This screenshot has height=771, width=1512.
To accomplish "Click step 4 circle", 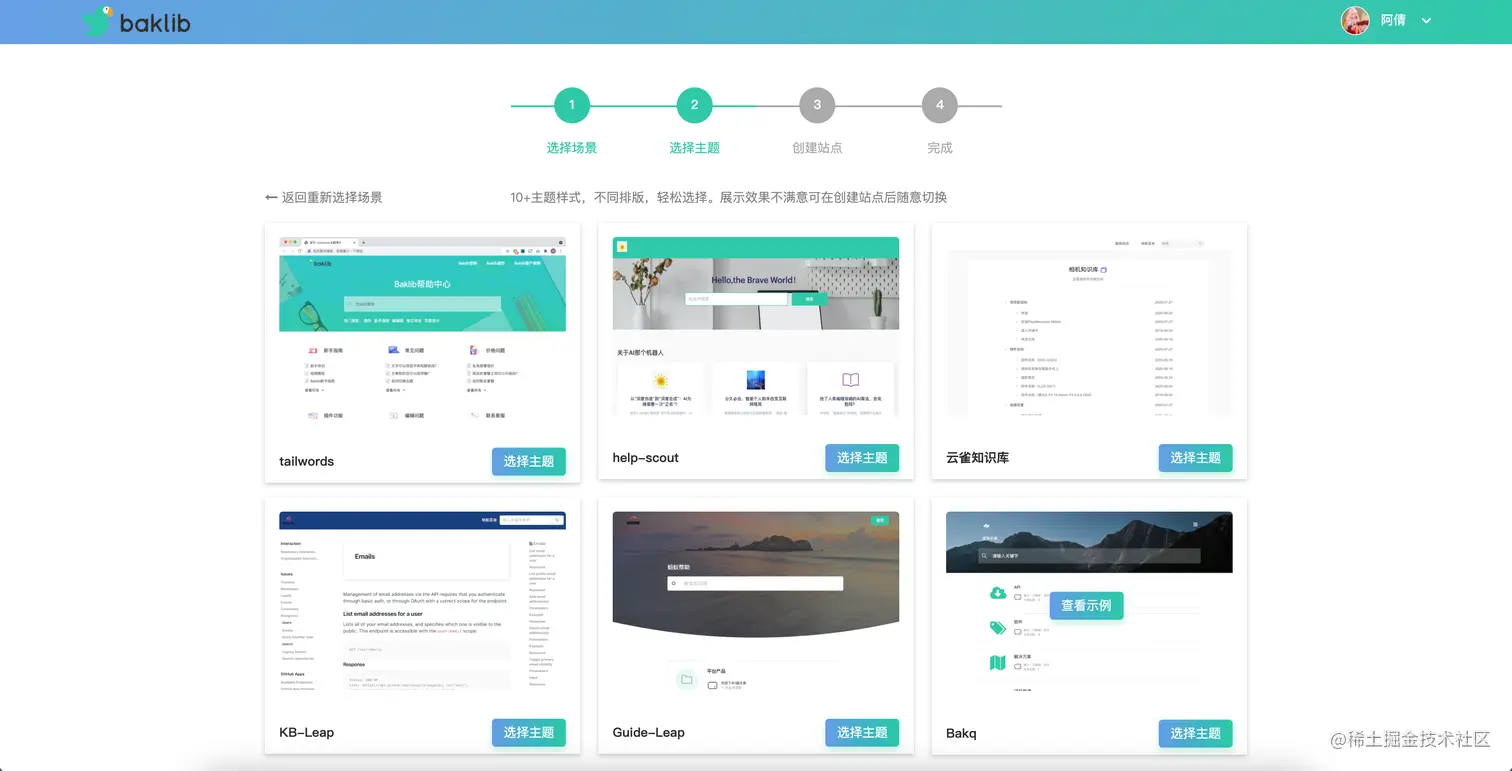I will click(x=940, y=105).
